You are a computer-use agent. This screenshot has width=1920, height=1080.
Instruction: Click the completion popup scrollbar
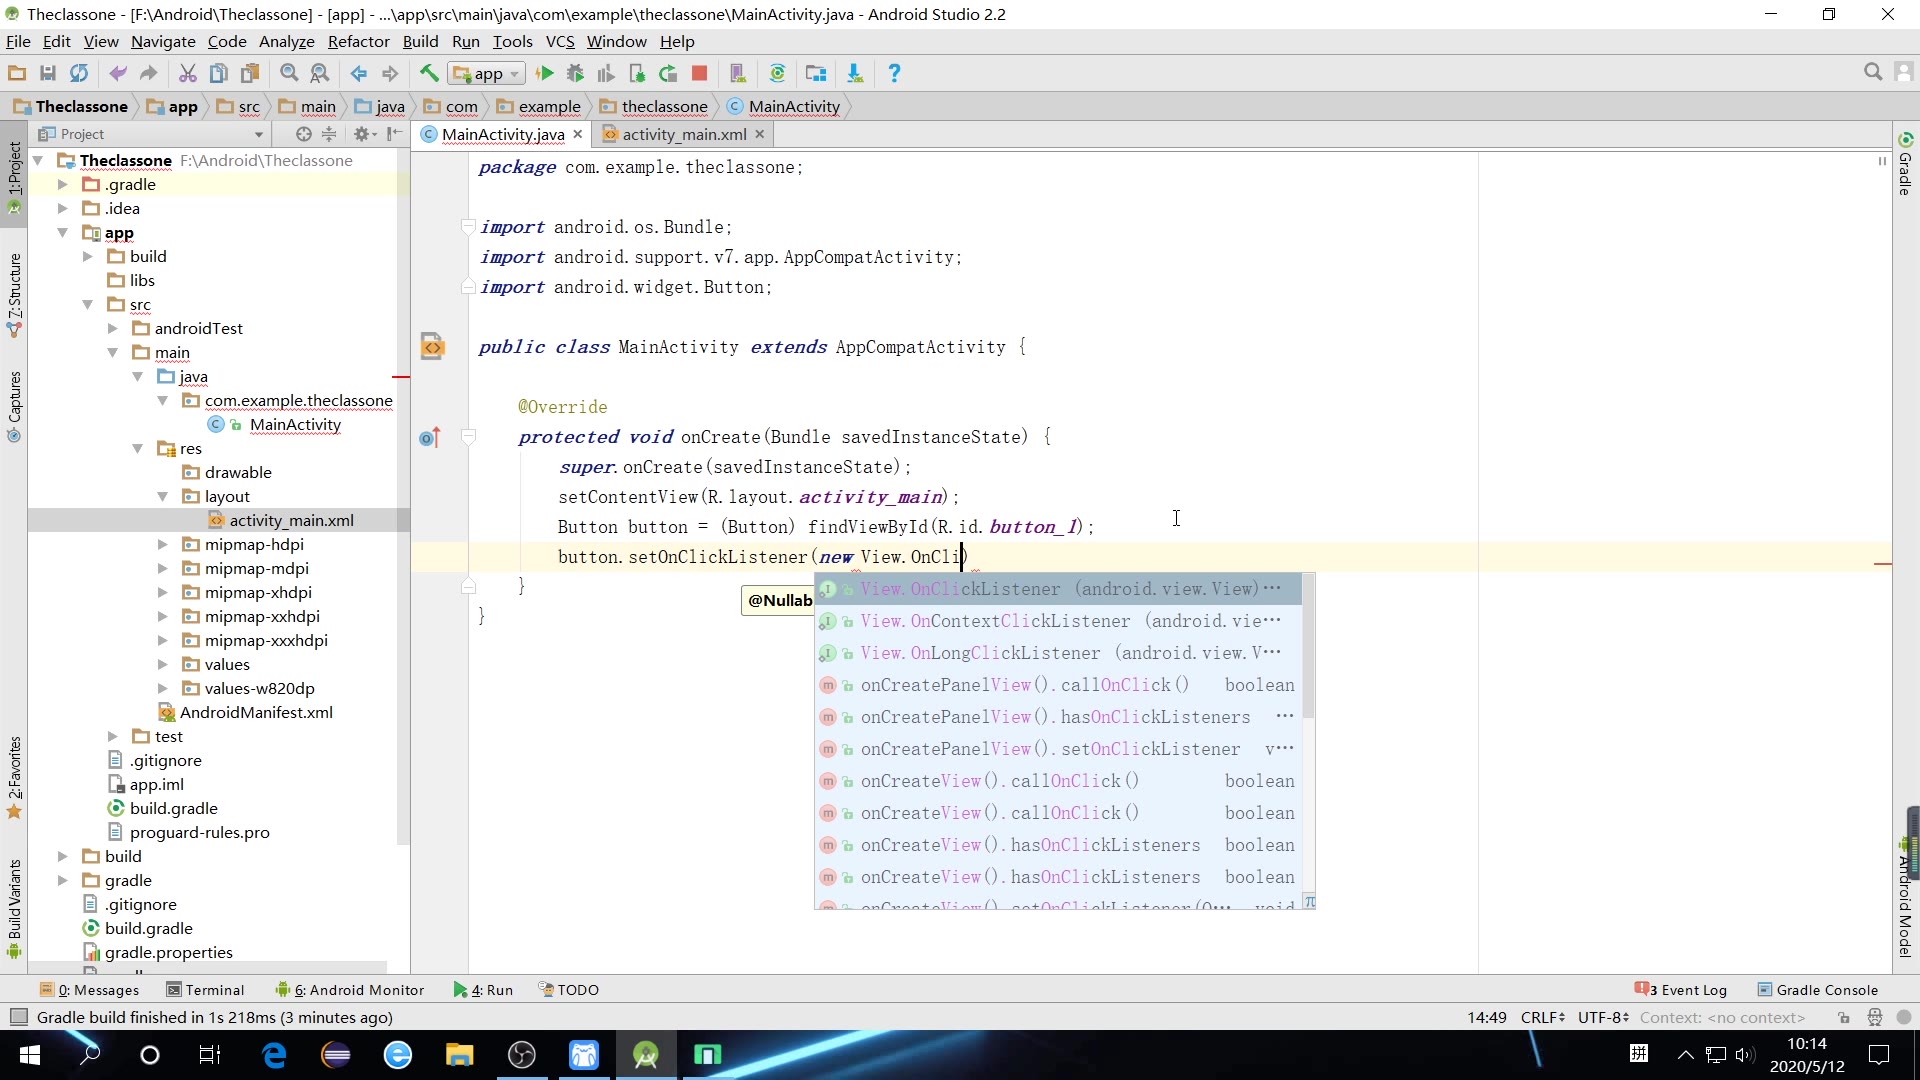pos(1308,647)
